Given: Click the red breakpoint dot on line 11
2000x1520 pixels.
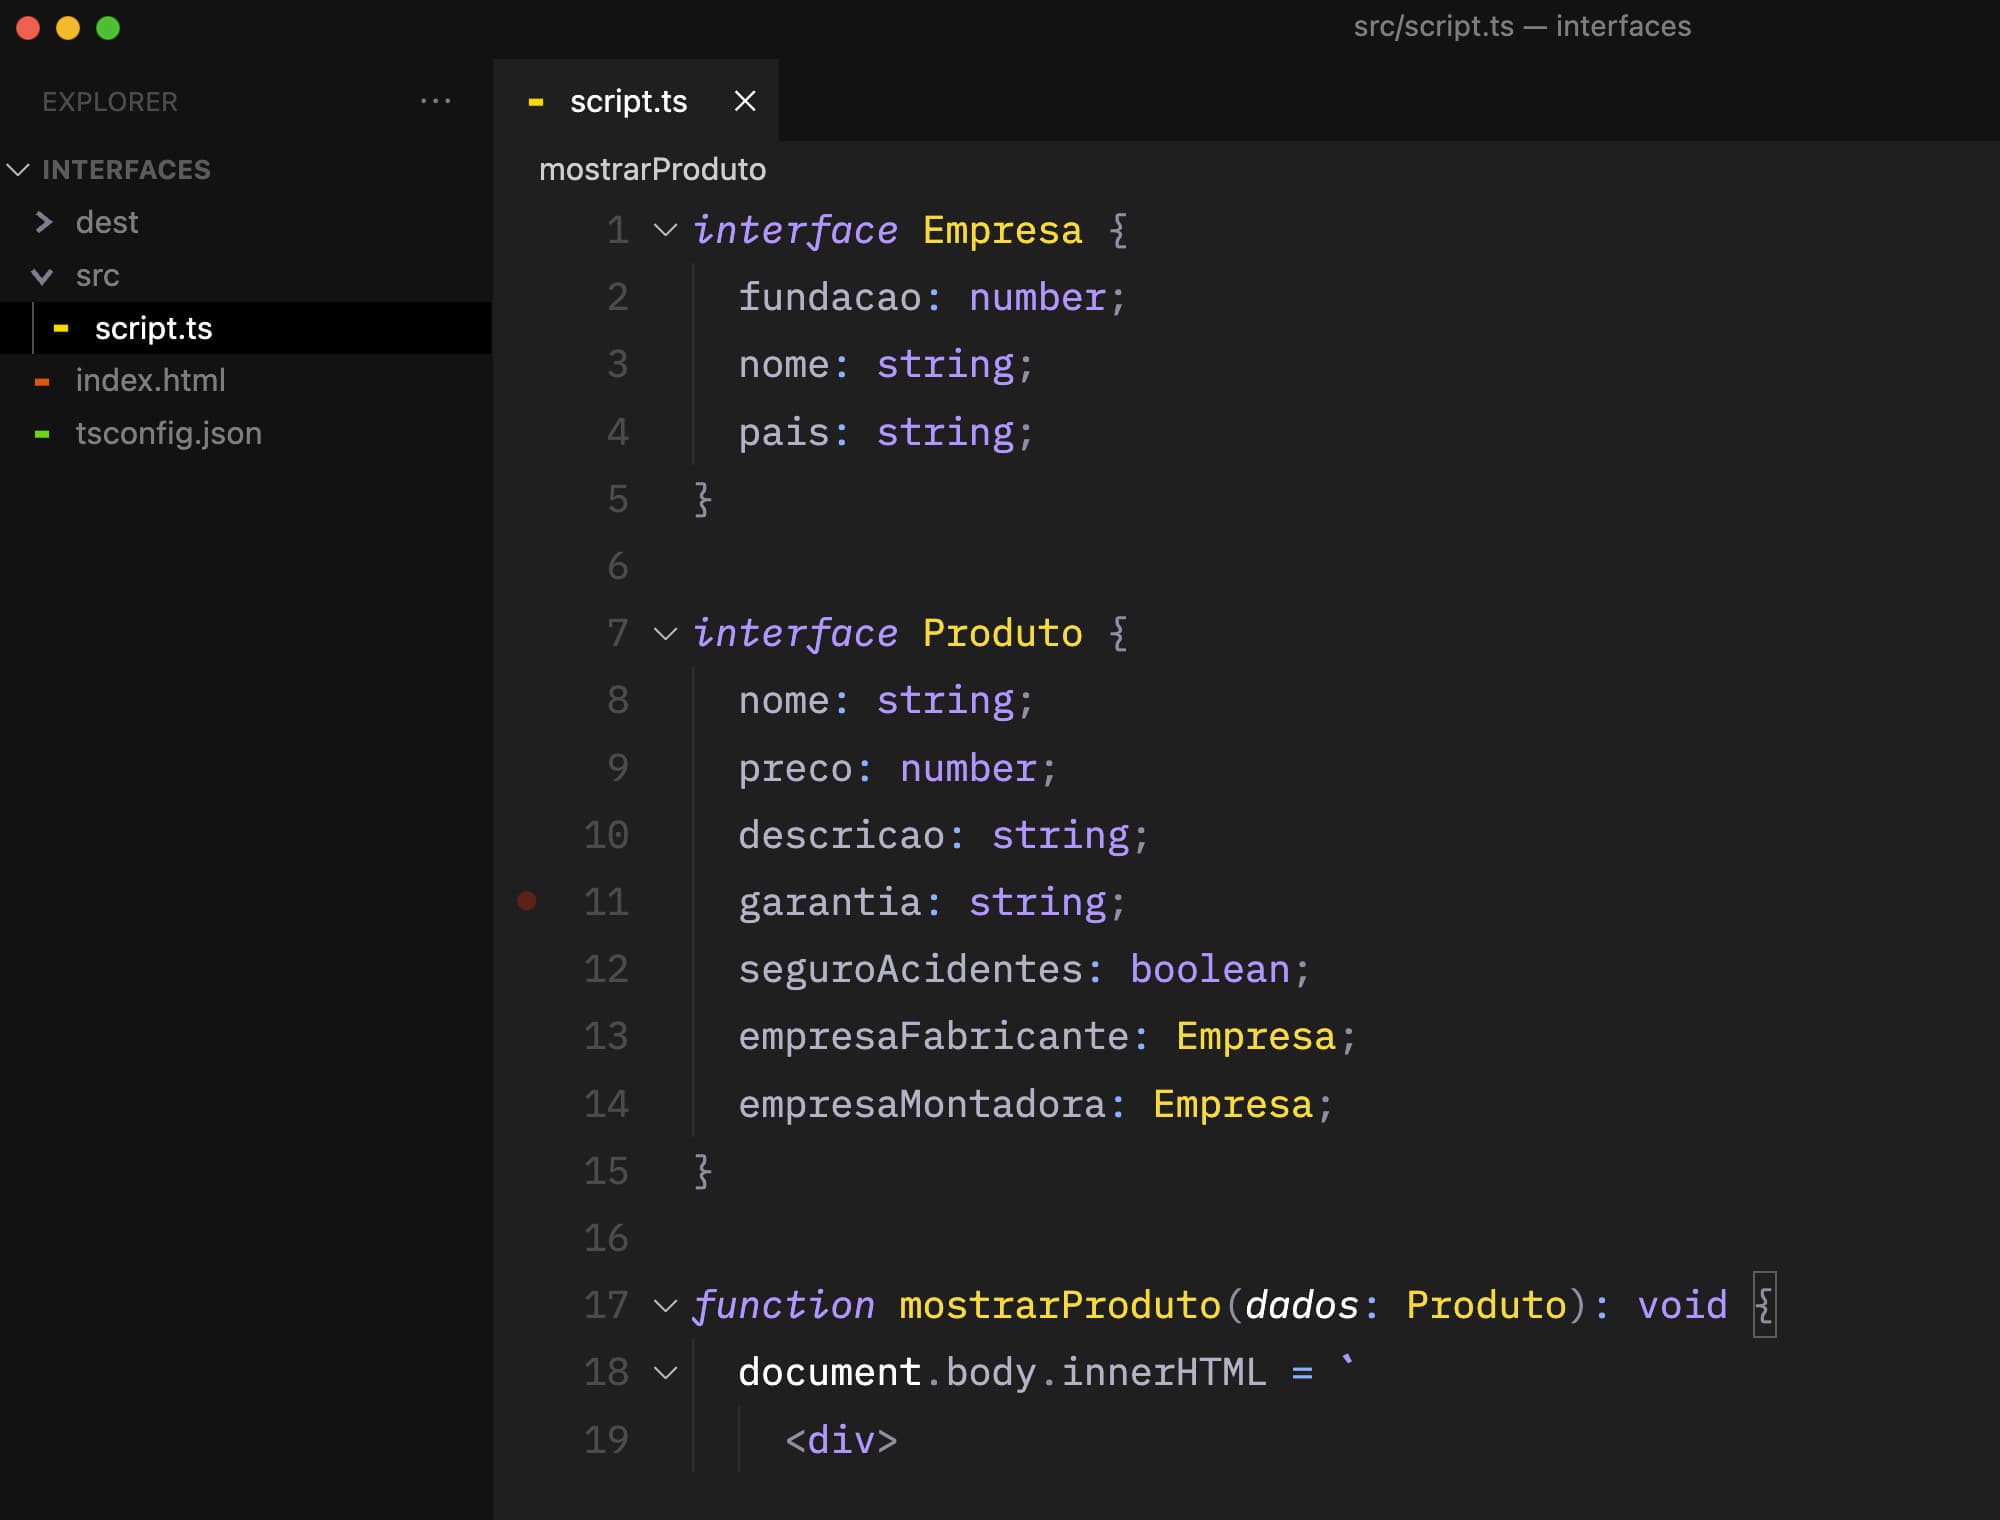Looking at the screenshot, I should click(527, 901).
